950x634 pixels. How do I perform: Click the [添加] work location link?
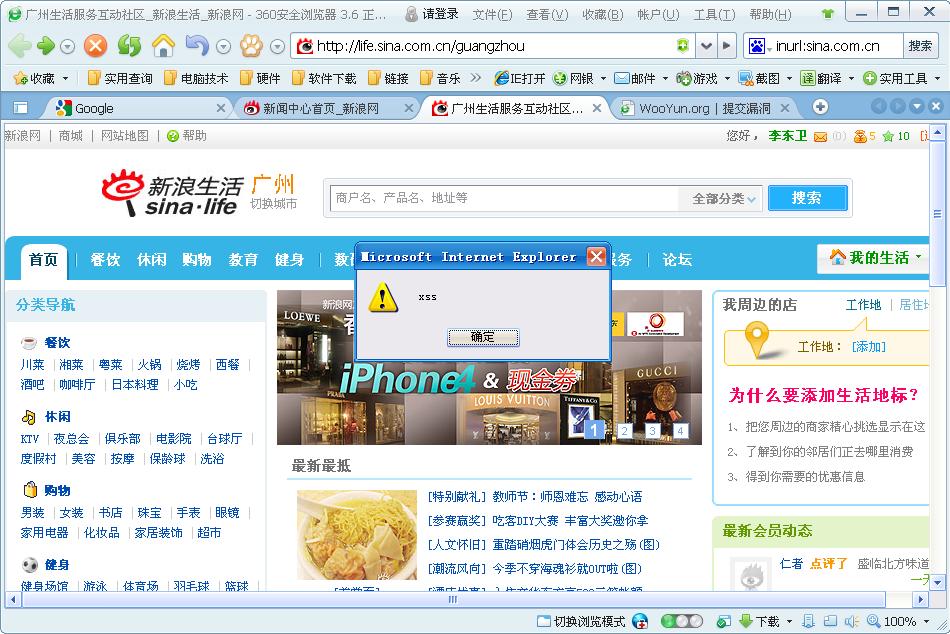[868, 347]
